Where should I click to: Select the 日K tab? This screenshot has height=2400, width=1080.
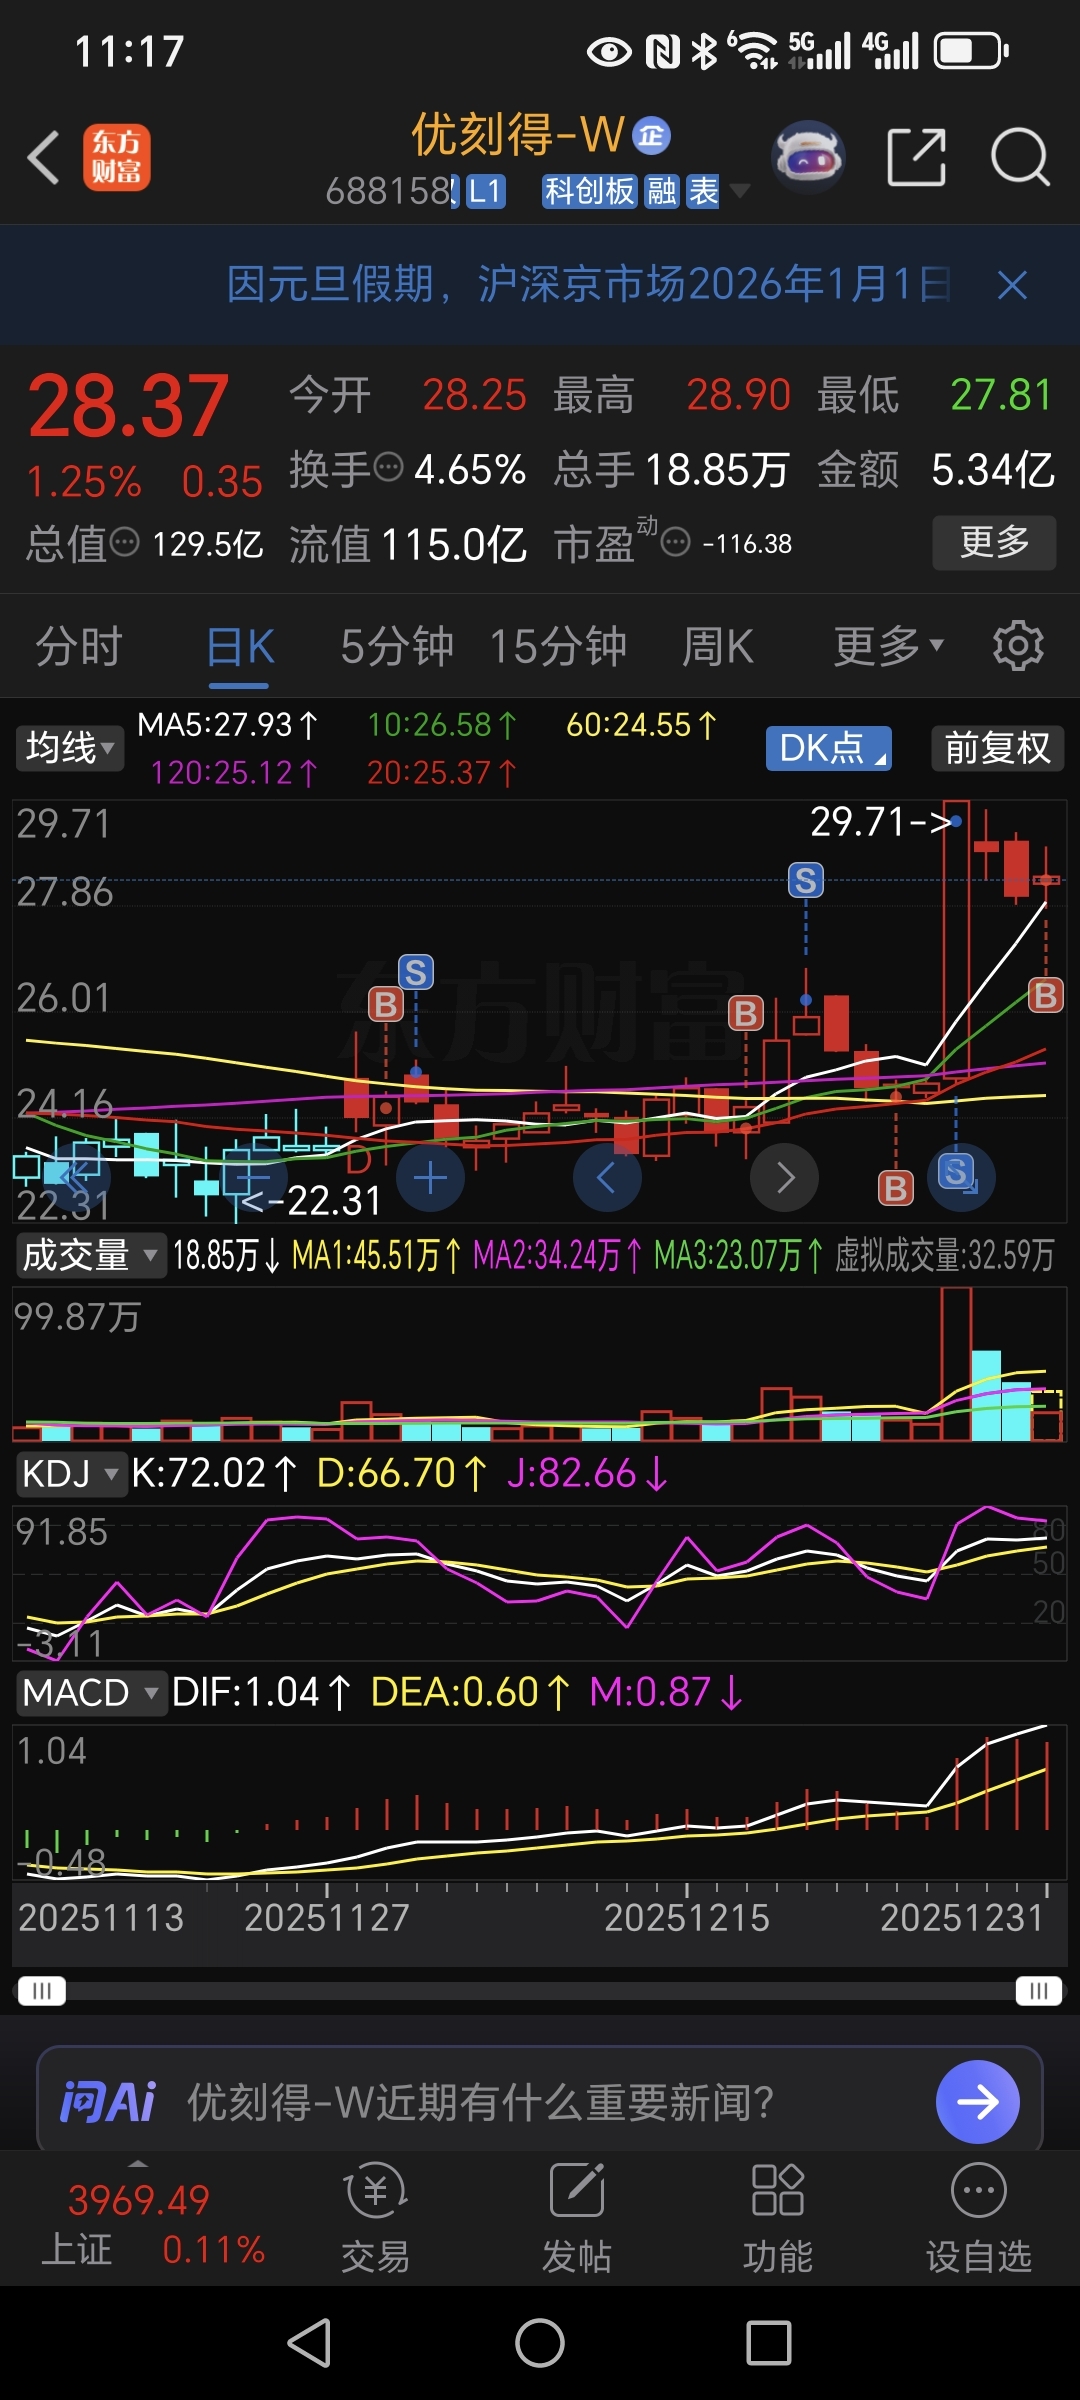pos(240,646)
